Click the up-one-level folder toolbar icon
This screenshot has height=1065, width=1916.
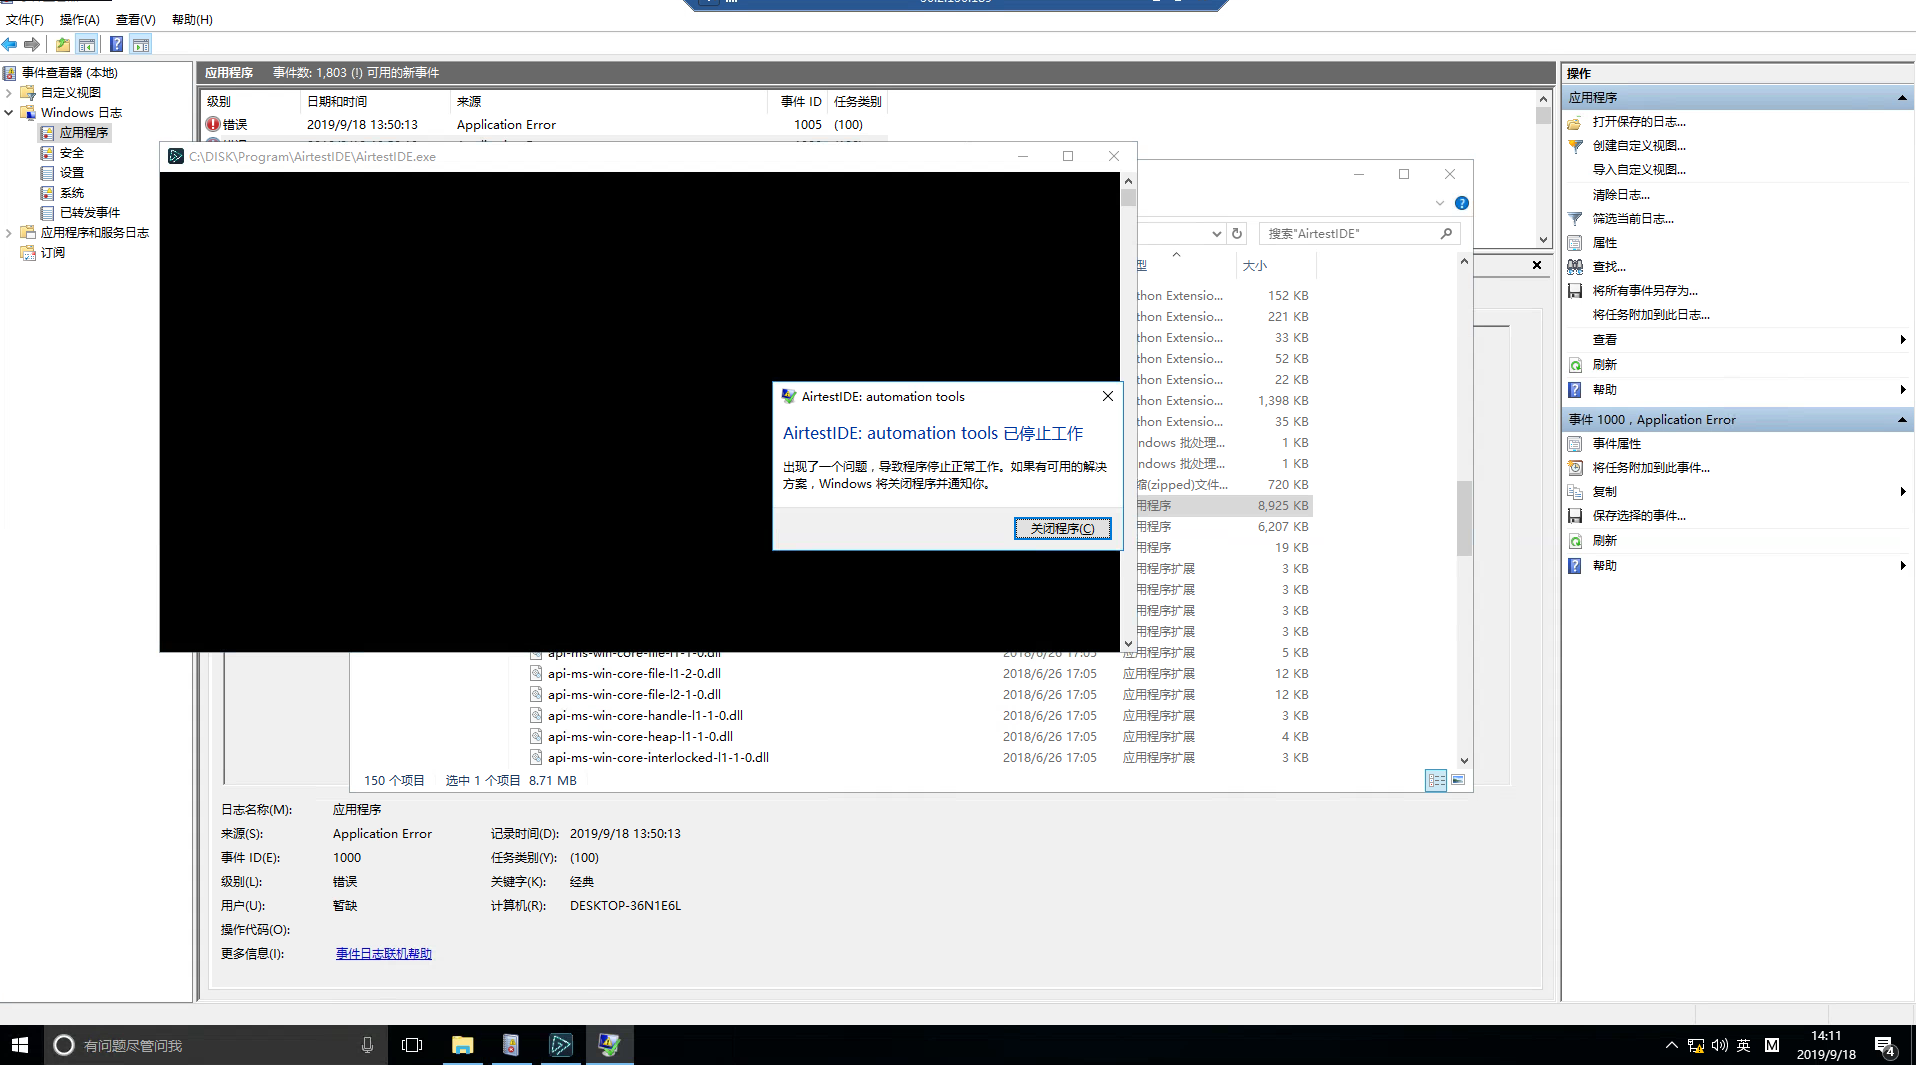click(x=63, y=44)
